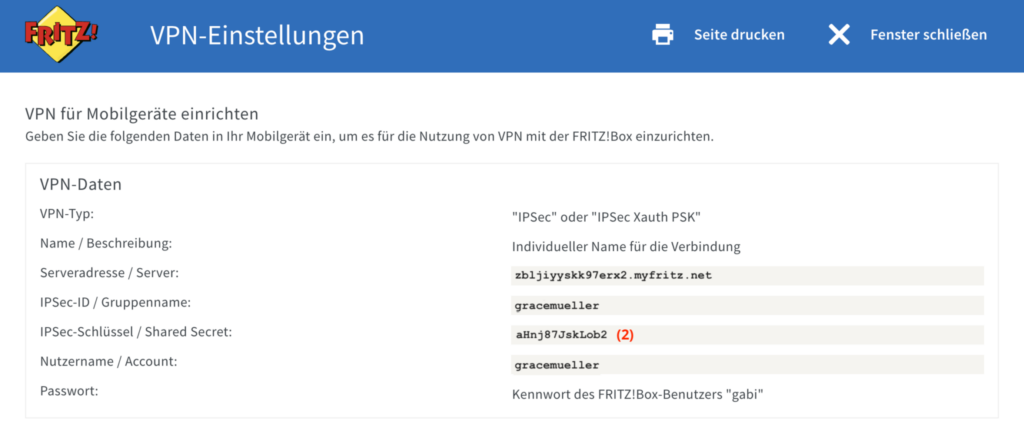Viewport: 1024px width, 424px height.
Task: Click the Name / Beschreibung label
Action: click(x=106, y=244)
